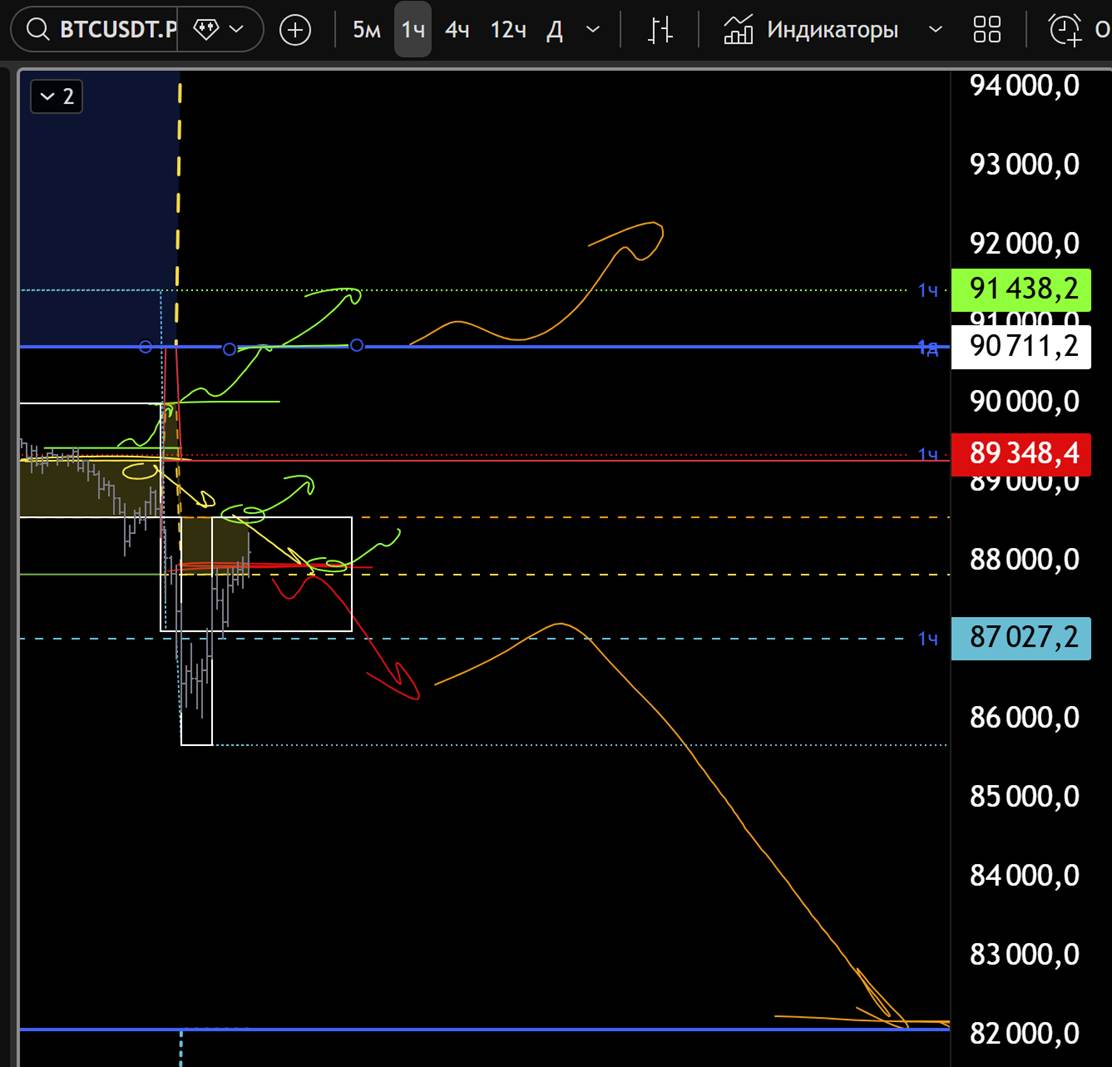
Task: Select the 5м timeframe
Action: [366, 30]
